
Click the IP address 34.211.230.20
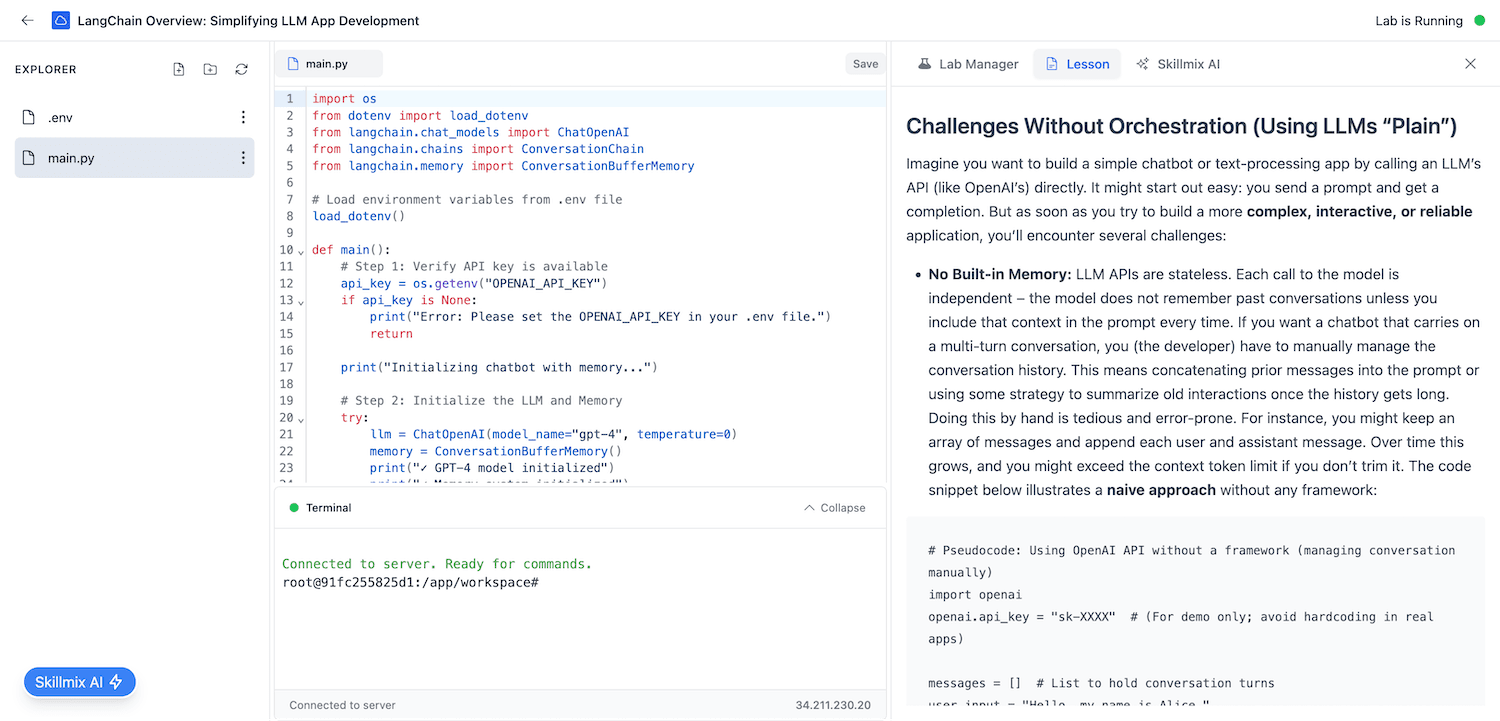point(833,705)
